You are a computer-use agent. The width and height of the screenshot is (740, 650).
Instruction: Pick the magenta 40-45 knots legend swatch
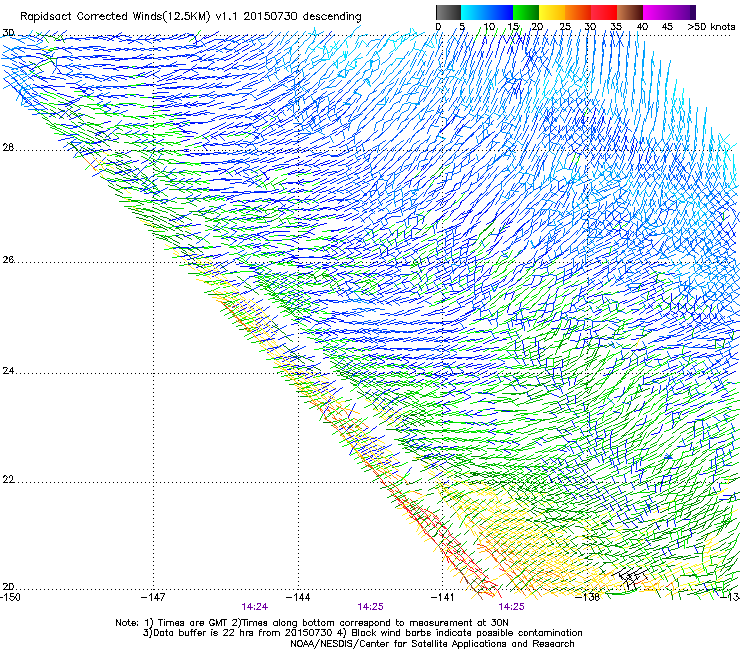pos(656,12)
